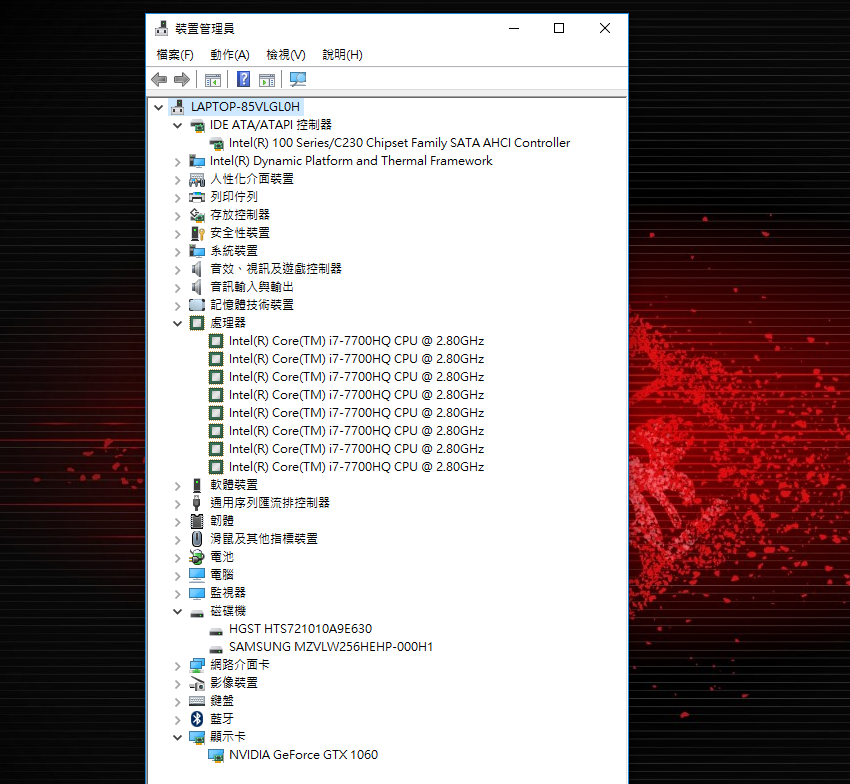
Task: Expand the 人性化介面裝置 node
Action: pos(177,179)
